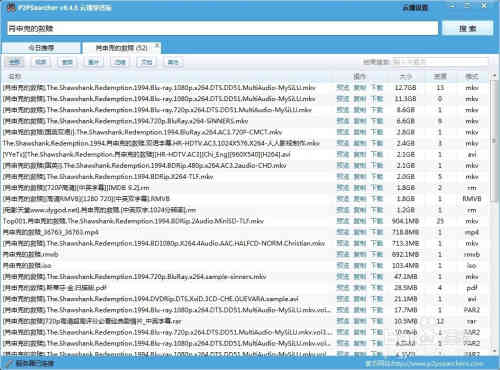Sort by the 大小 column header
This screenshot has width=500, height=370.
point(406,77)
